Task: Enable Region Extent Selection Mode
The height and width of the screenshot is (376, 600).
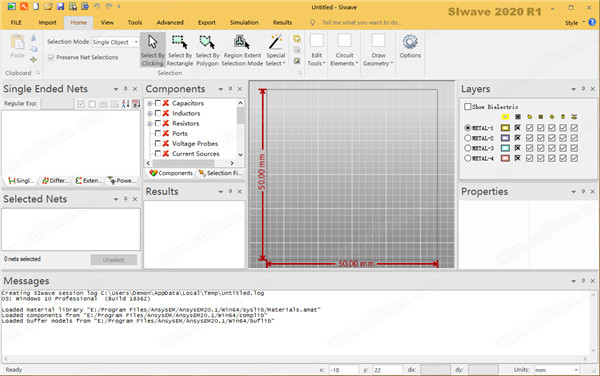Action: coord(242,50)
